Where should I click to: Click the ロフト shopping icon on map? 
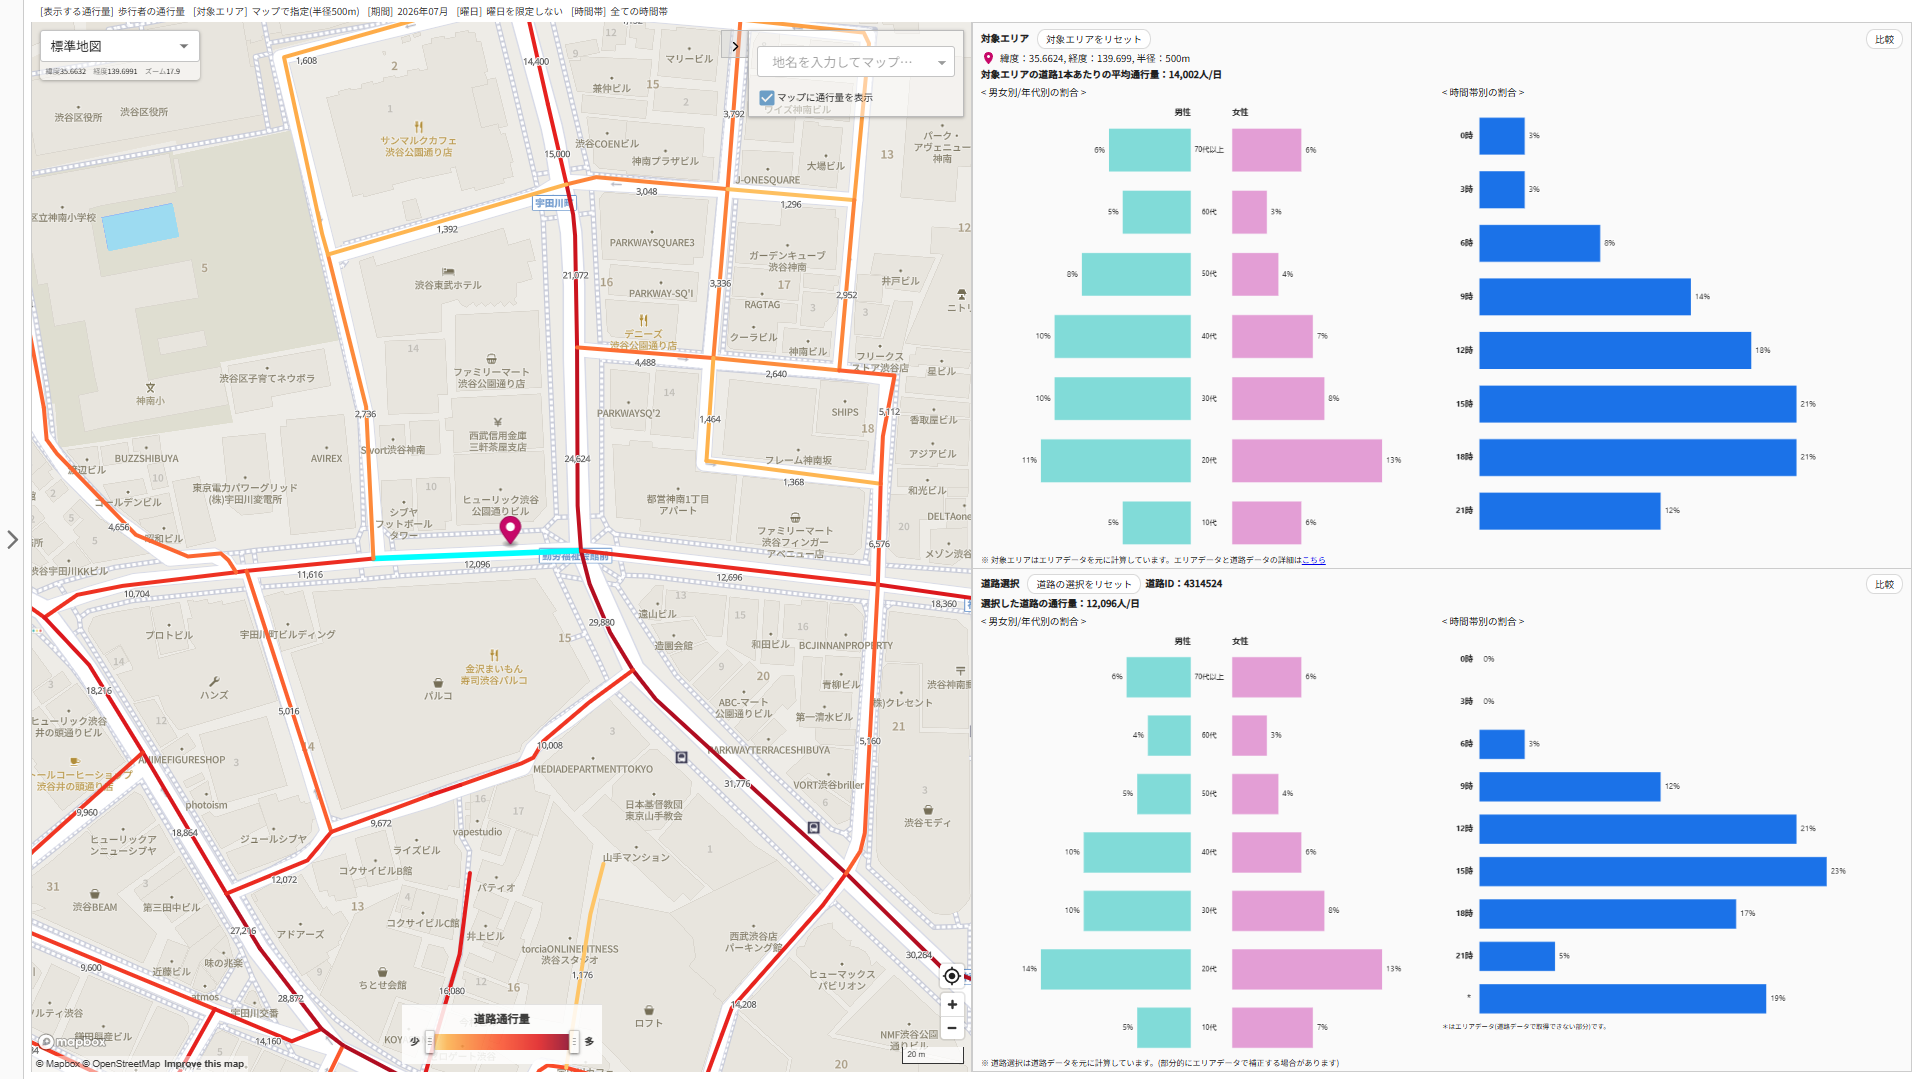point(649,1011)
